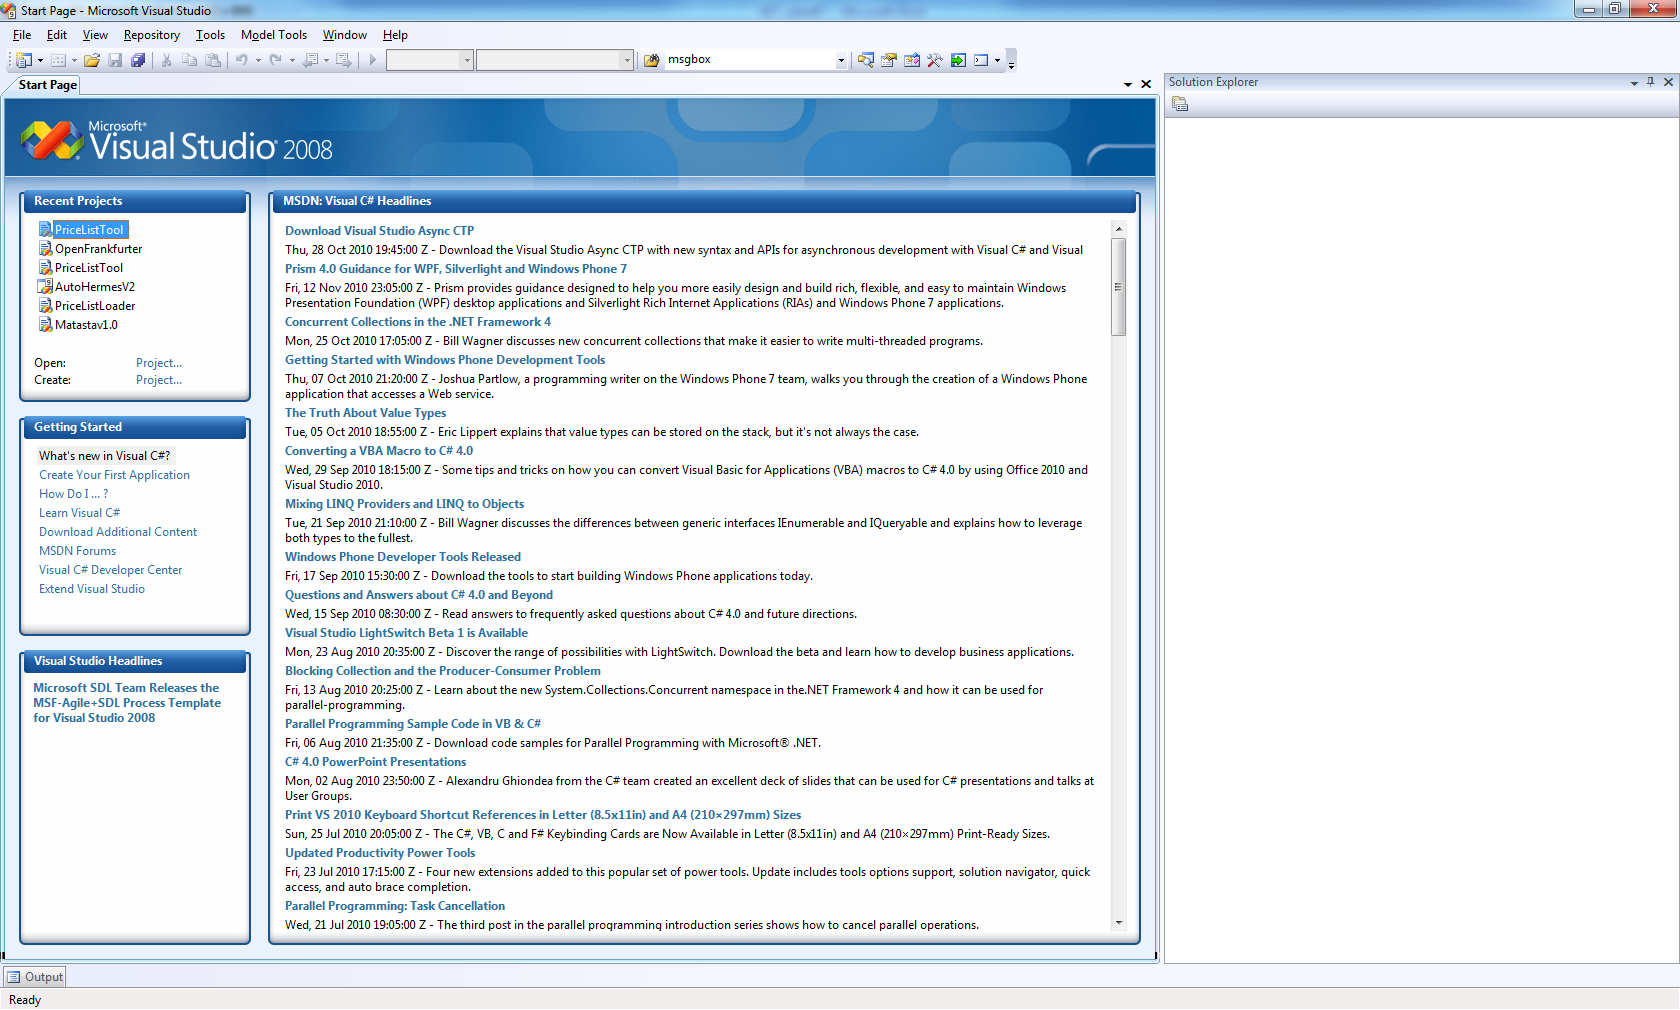Screen dimensions: 1680x1010
Task: Pin the Solution Explorer with the Auto Hide icon
Action: pos(1651,82)
